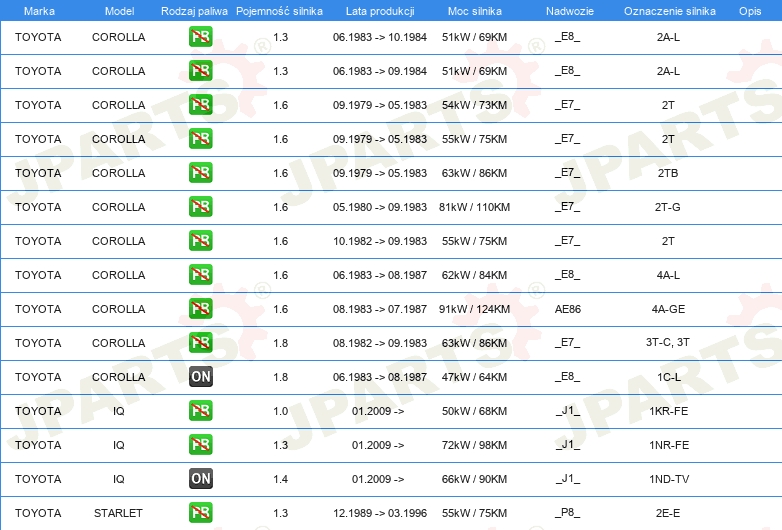
Task: Click petrol icon in the 2TB engine row
Action: 200,173
